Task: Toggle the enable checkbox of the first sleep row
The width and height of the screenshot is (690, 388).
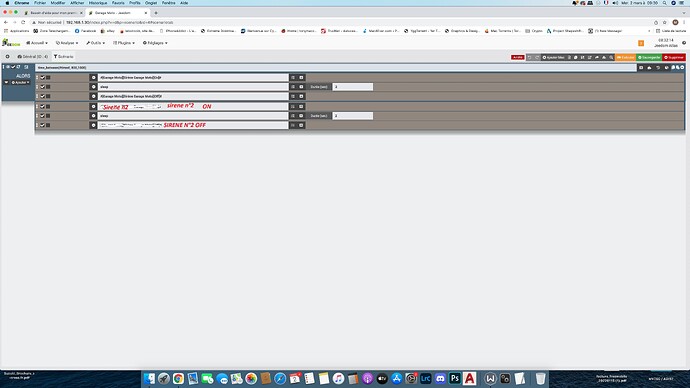Action: pos(43,87)
